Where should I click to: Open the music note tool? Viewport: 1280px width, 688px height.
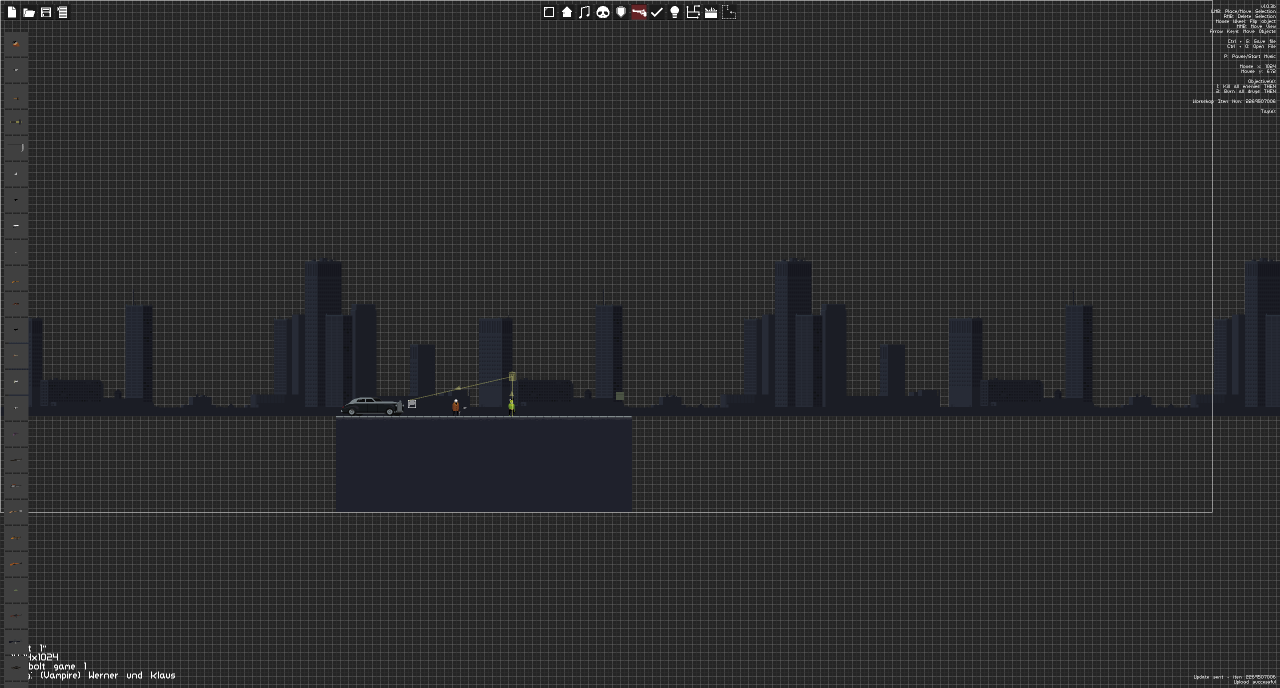585,12
